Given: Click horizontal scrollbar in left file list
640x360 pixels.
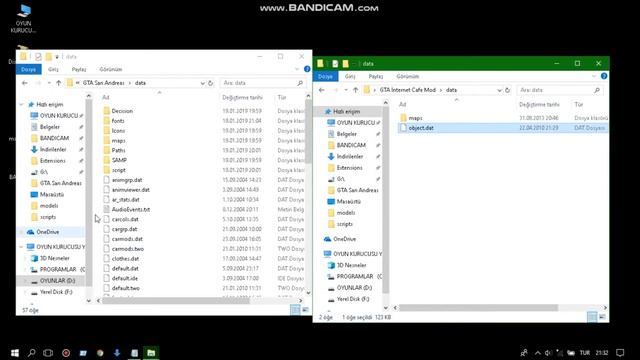Looking at the screenshot, I should [x=176, y=301].
